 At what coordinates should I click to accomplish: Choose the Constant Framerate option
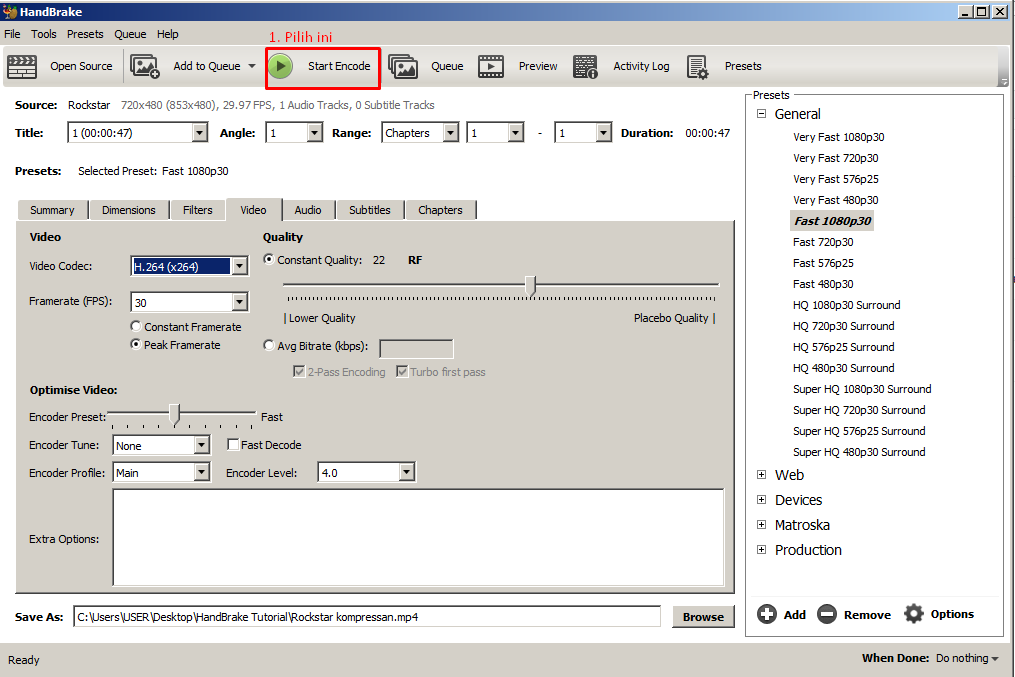coord(136,326)
